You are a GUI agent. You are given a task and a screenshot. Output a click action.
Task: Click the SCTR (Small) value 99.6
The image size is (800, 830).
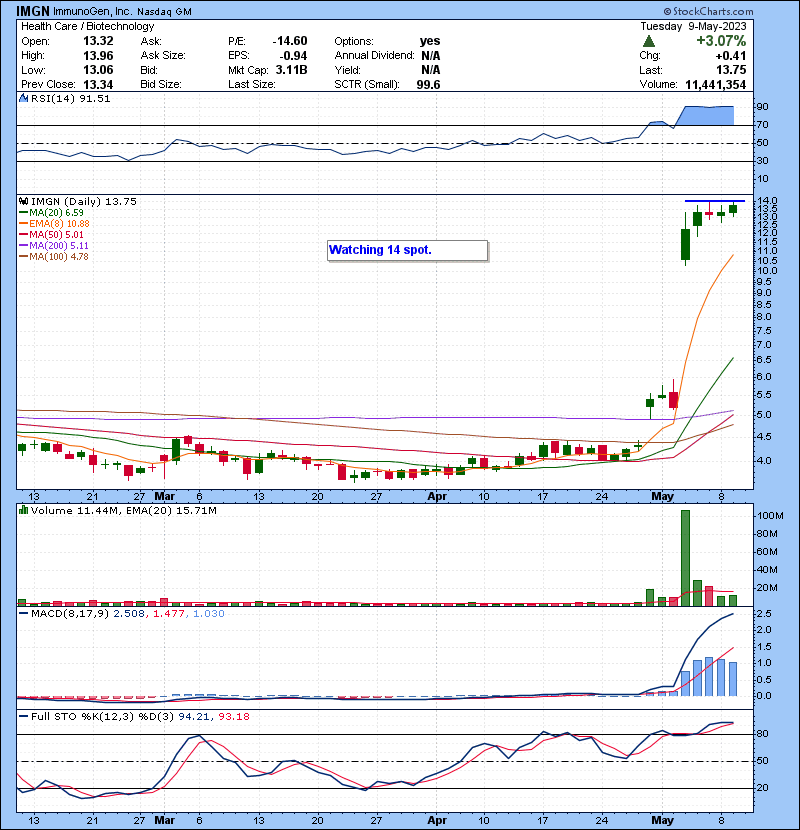(428, 85)
